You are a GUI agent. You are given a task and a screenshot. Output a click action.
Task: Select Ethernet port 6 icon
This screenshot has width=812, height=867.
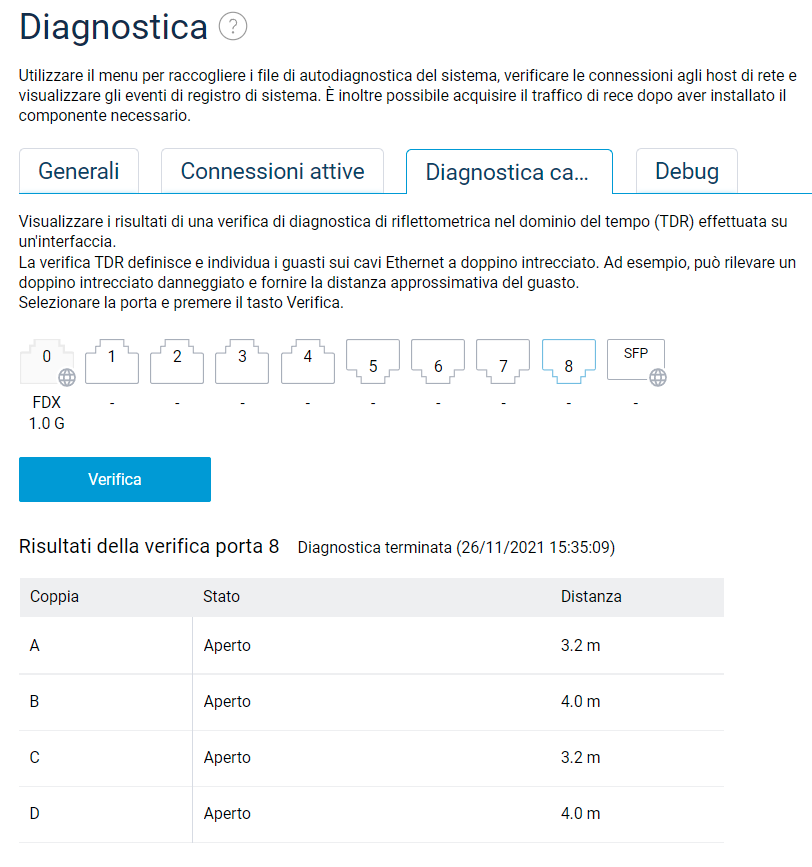[438, 360]
